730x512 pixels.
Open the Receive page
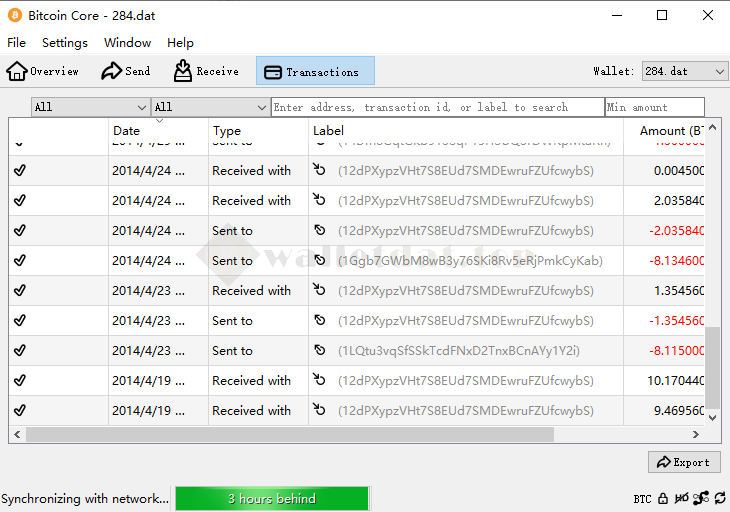tap(206, 71)
